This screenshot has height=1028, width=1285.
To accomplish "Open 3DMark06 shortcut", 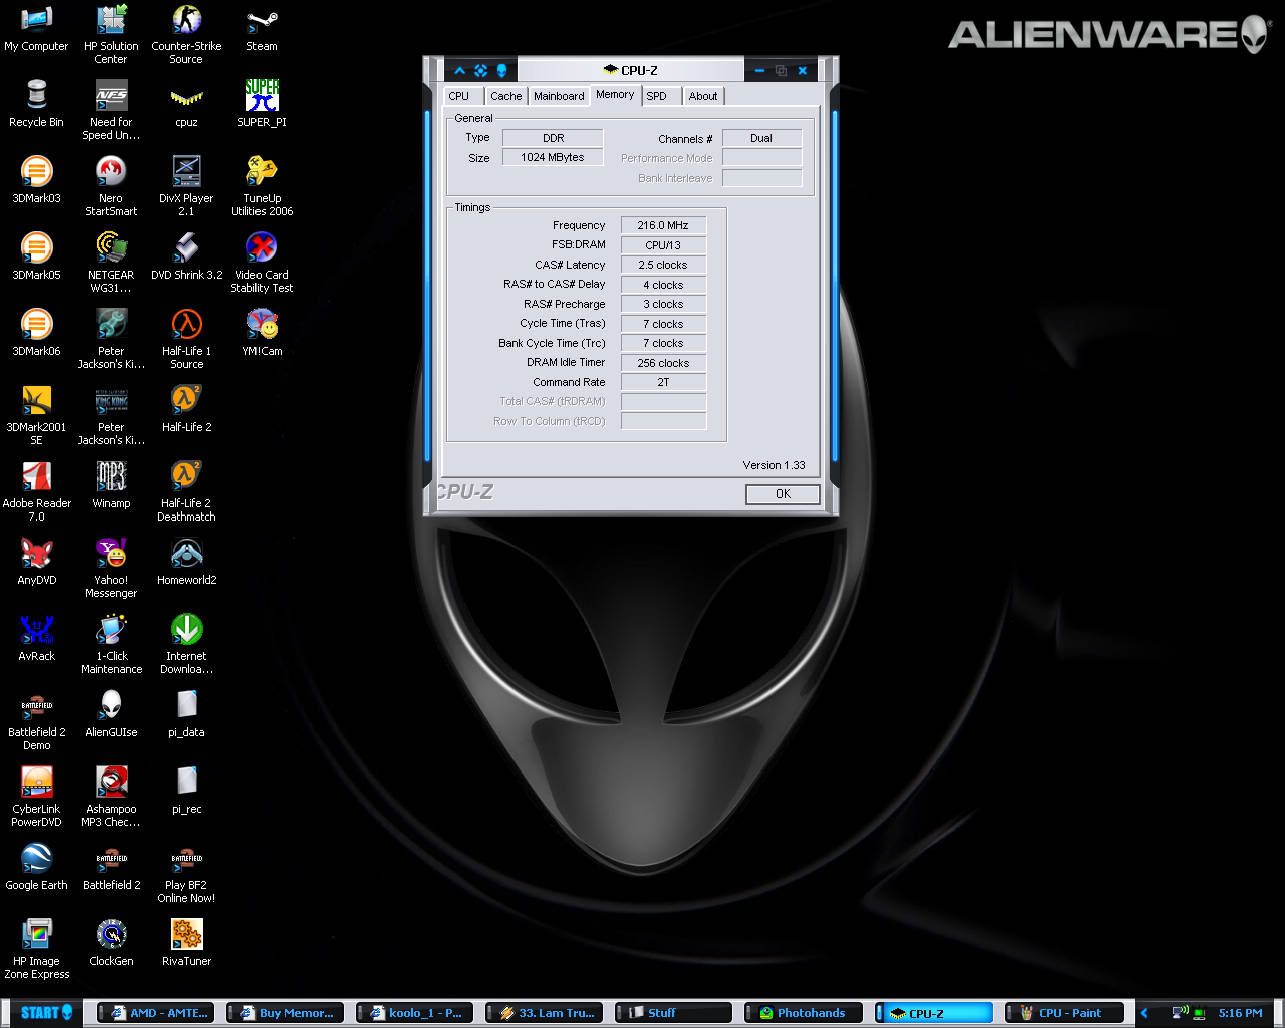I will [36, 333].
